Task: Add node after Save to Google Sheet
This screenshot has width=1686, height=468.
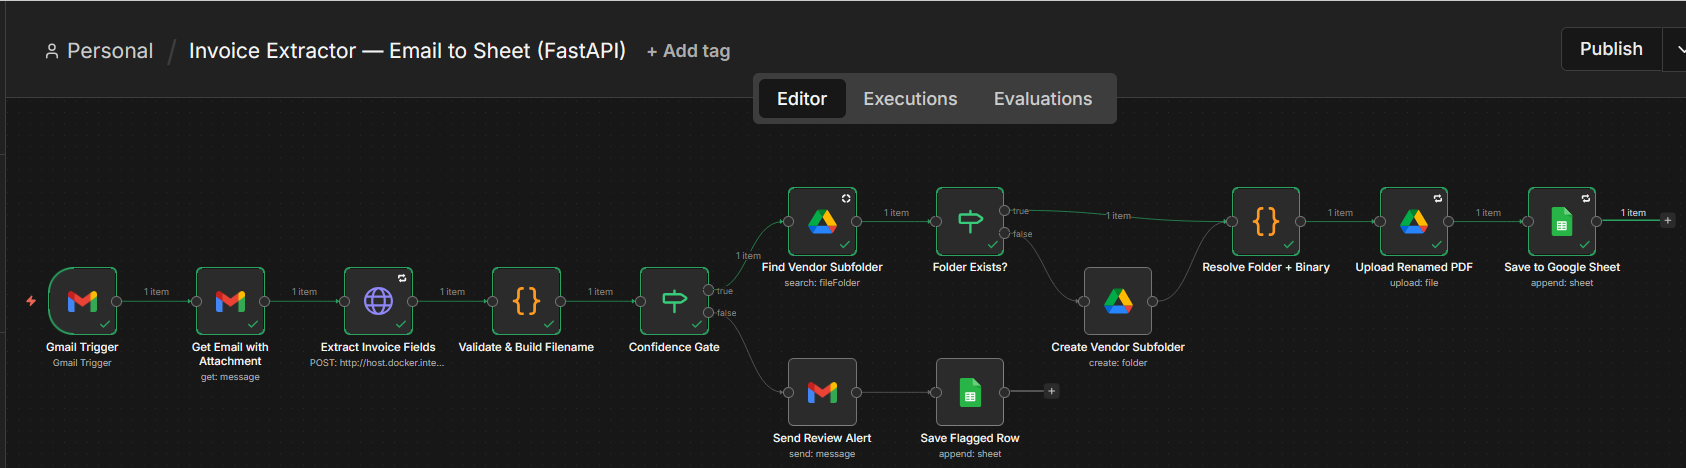Action: 1667,220
